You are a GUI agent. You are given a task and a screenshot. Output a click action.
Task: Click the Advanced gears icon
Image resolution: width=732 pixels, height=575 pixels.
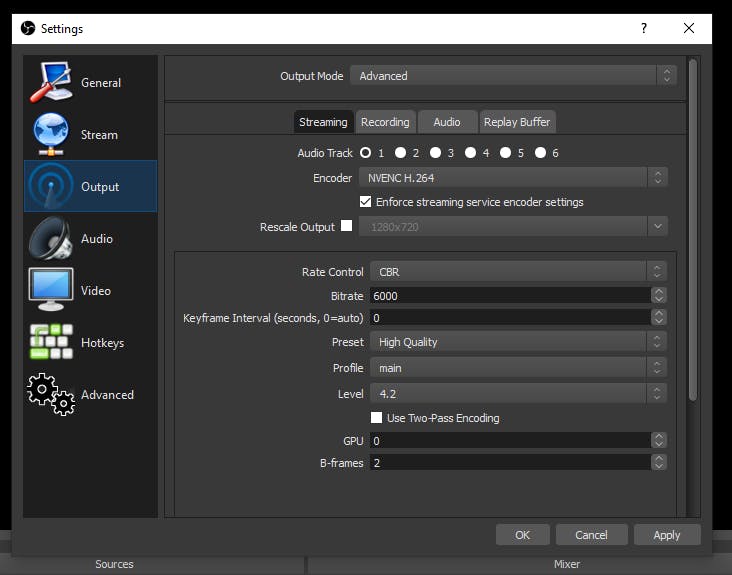point(50,395)
